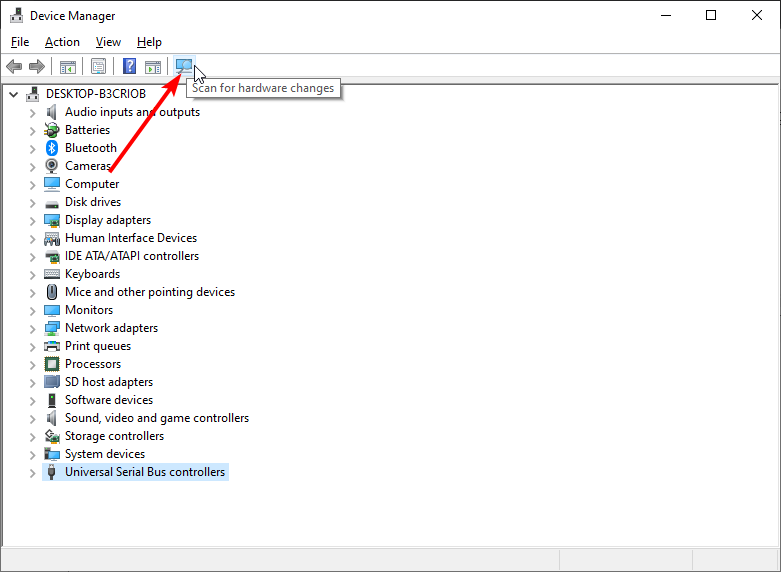Select the System devices label

coord(105,454)
